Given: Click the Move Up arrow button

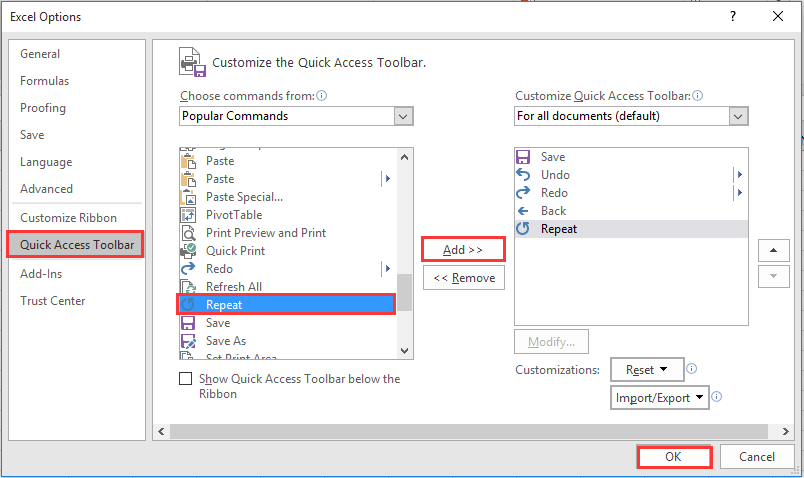Looking at the screenshot, I should (x=774, y=250).
